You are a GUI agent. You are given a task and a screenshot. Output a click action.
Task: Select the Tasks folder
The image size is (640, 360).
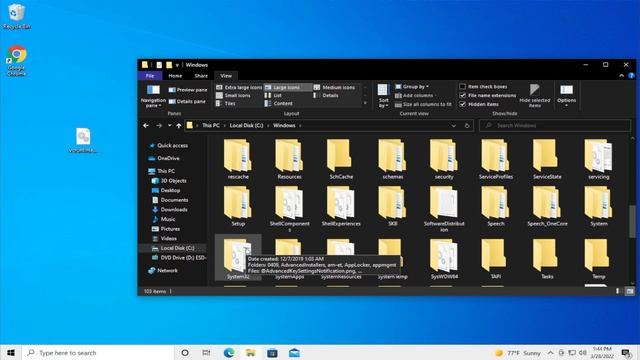(x=547, y=259)
